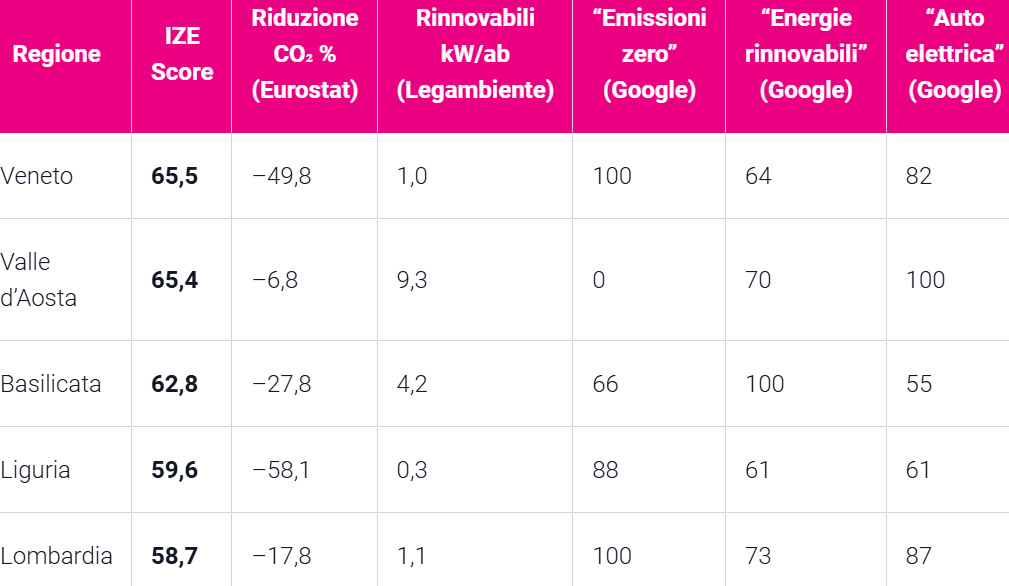Click Basilicata's renewables value 4,2
This screenshot has width=1009, height=586.
coord(412,384)
